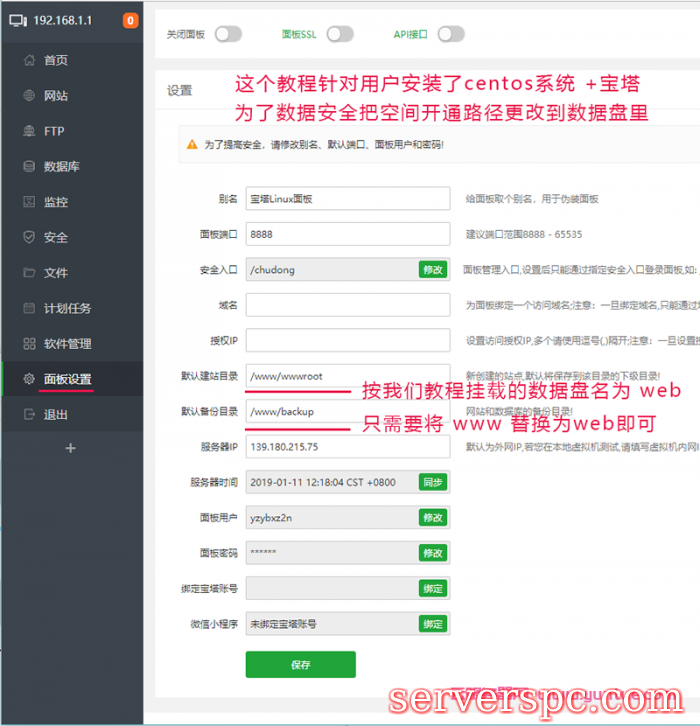700x726 pixels.
Task: Click the database icon in sidebar
Action: (x=28, y=167)
